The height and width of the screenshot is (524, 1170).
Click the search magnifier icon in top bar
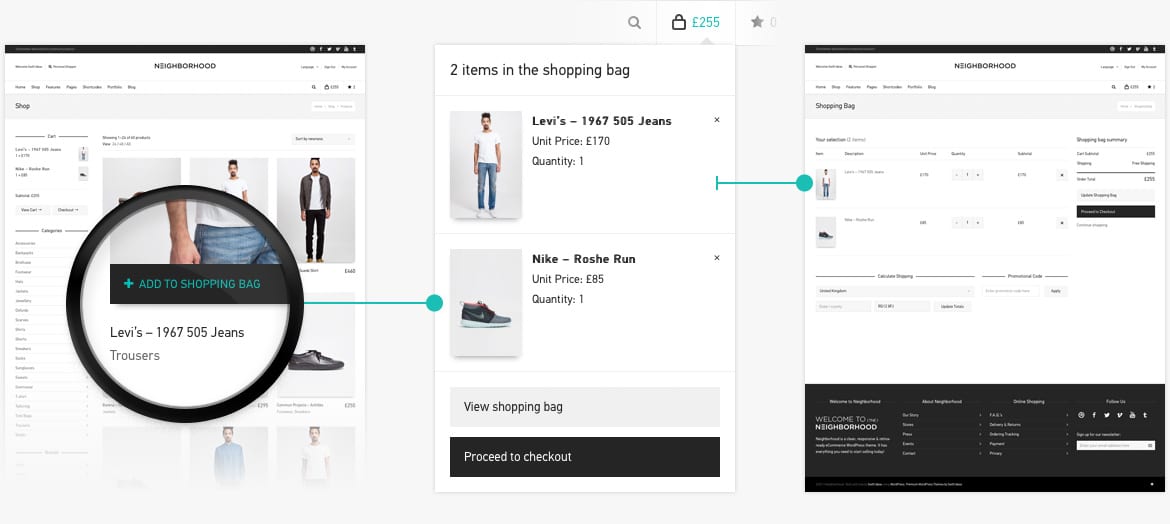(x=634, y=22)
